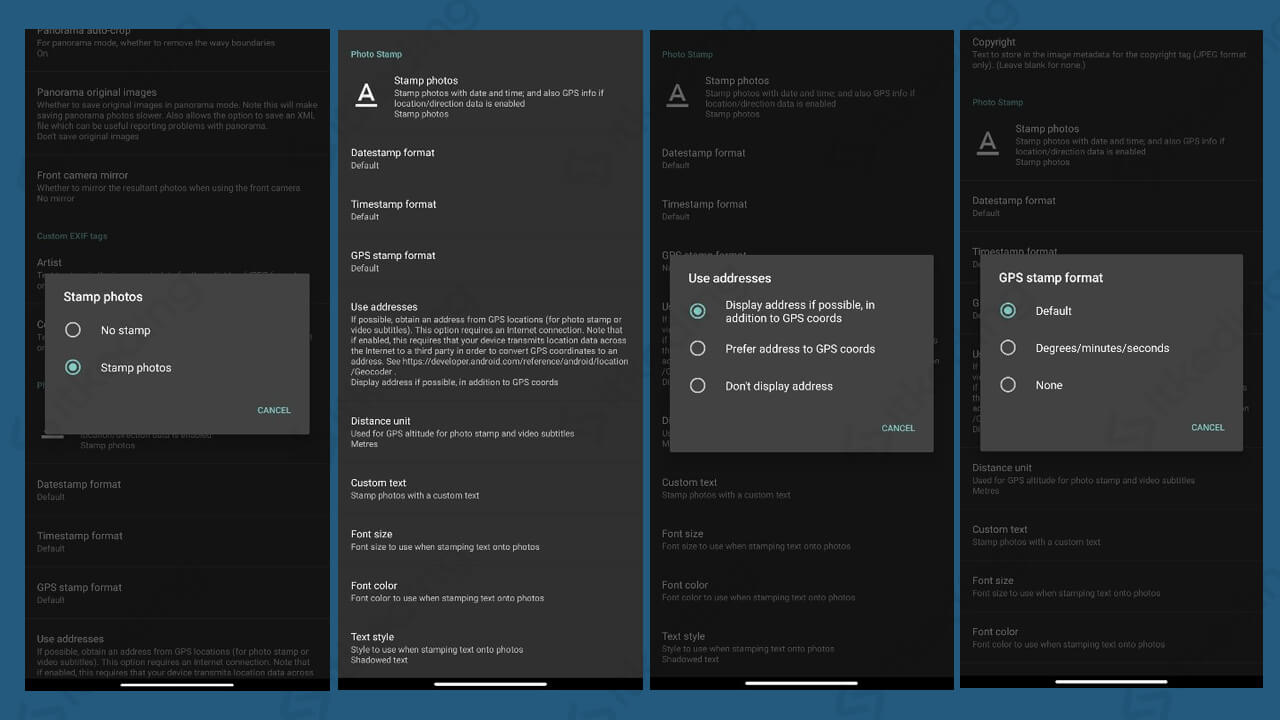1280x720 pixels.
Task: Tap dimmed Datestamp format behind Use addresses dialog
Action: click(802, 158)
